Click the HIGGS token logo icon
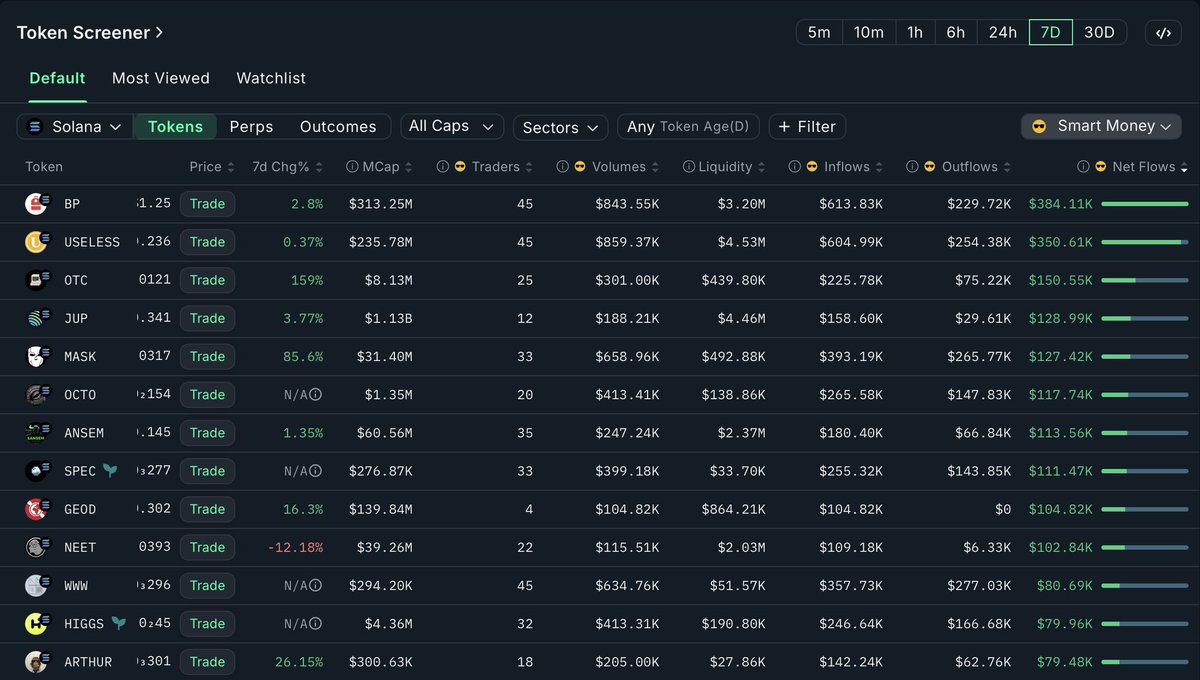The image size is (1200, 680). point(37,624)
